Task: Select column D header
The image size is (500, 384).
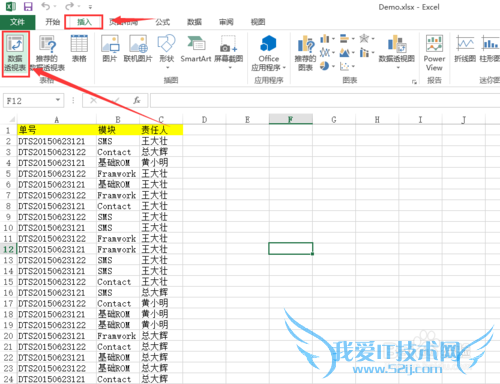Action: click(x=204, y=119)
